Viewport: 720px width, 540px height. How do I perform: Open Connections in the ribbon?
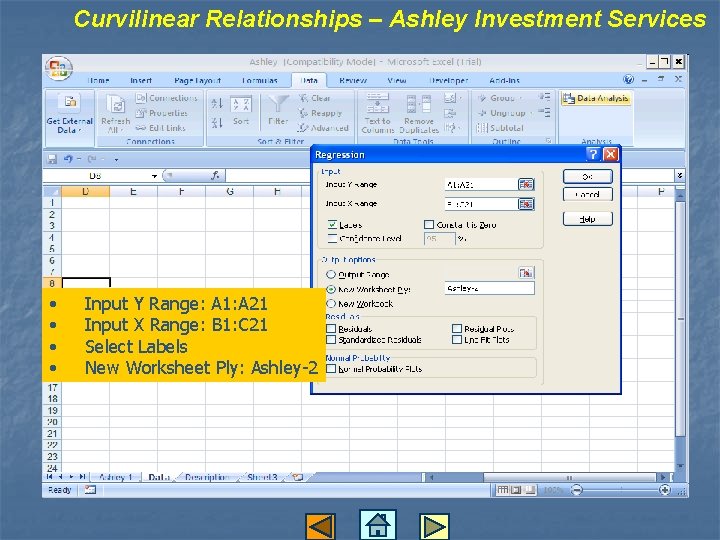pyautogui.click(x=167, y=98)
